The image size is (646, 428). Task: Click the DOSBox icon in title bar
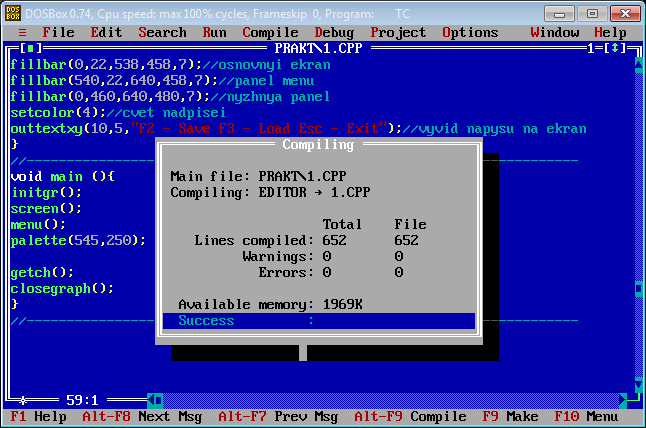click(x=13, y=13)
